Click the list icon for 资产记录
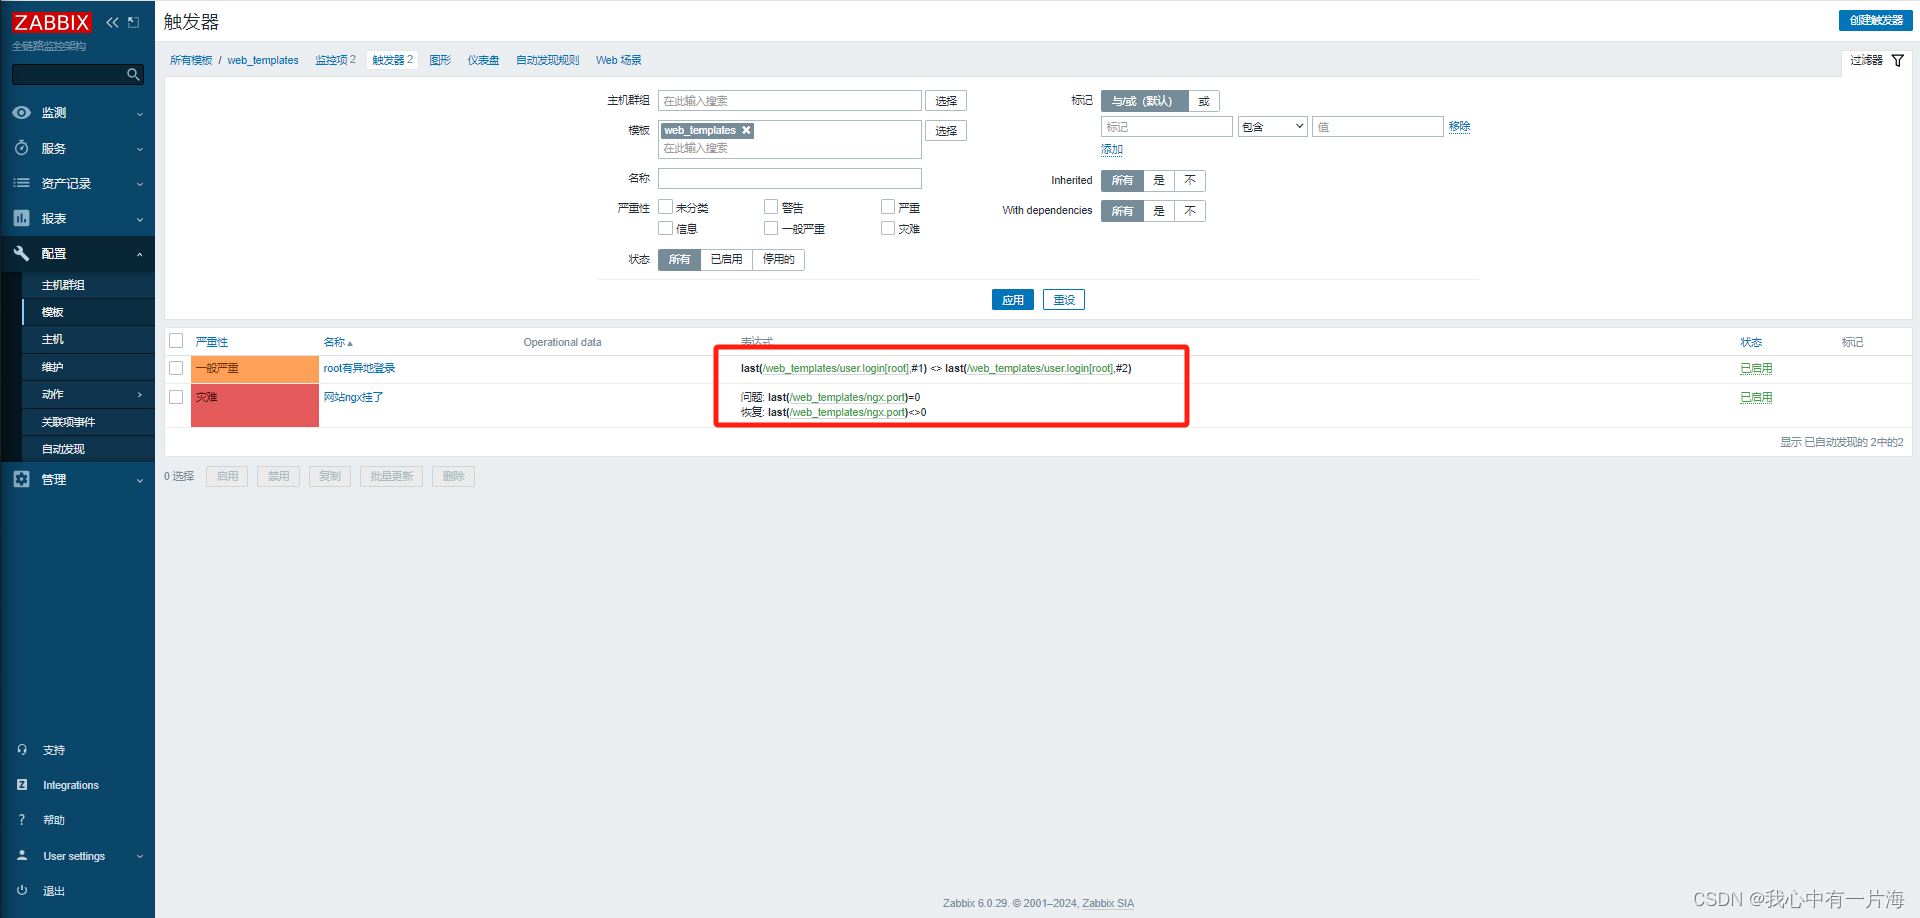This screenshot has width=1920, height=918. (21, 183)
